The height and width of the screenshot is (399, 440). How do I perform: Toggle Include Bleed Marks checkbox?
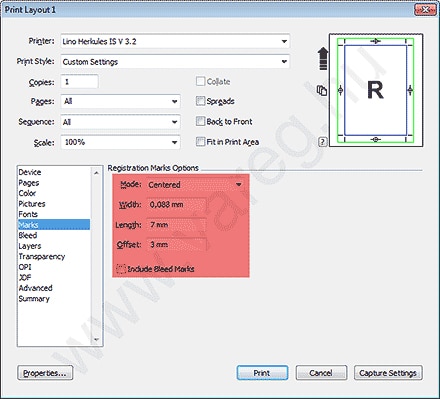121,269
